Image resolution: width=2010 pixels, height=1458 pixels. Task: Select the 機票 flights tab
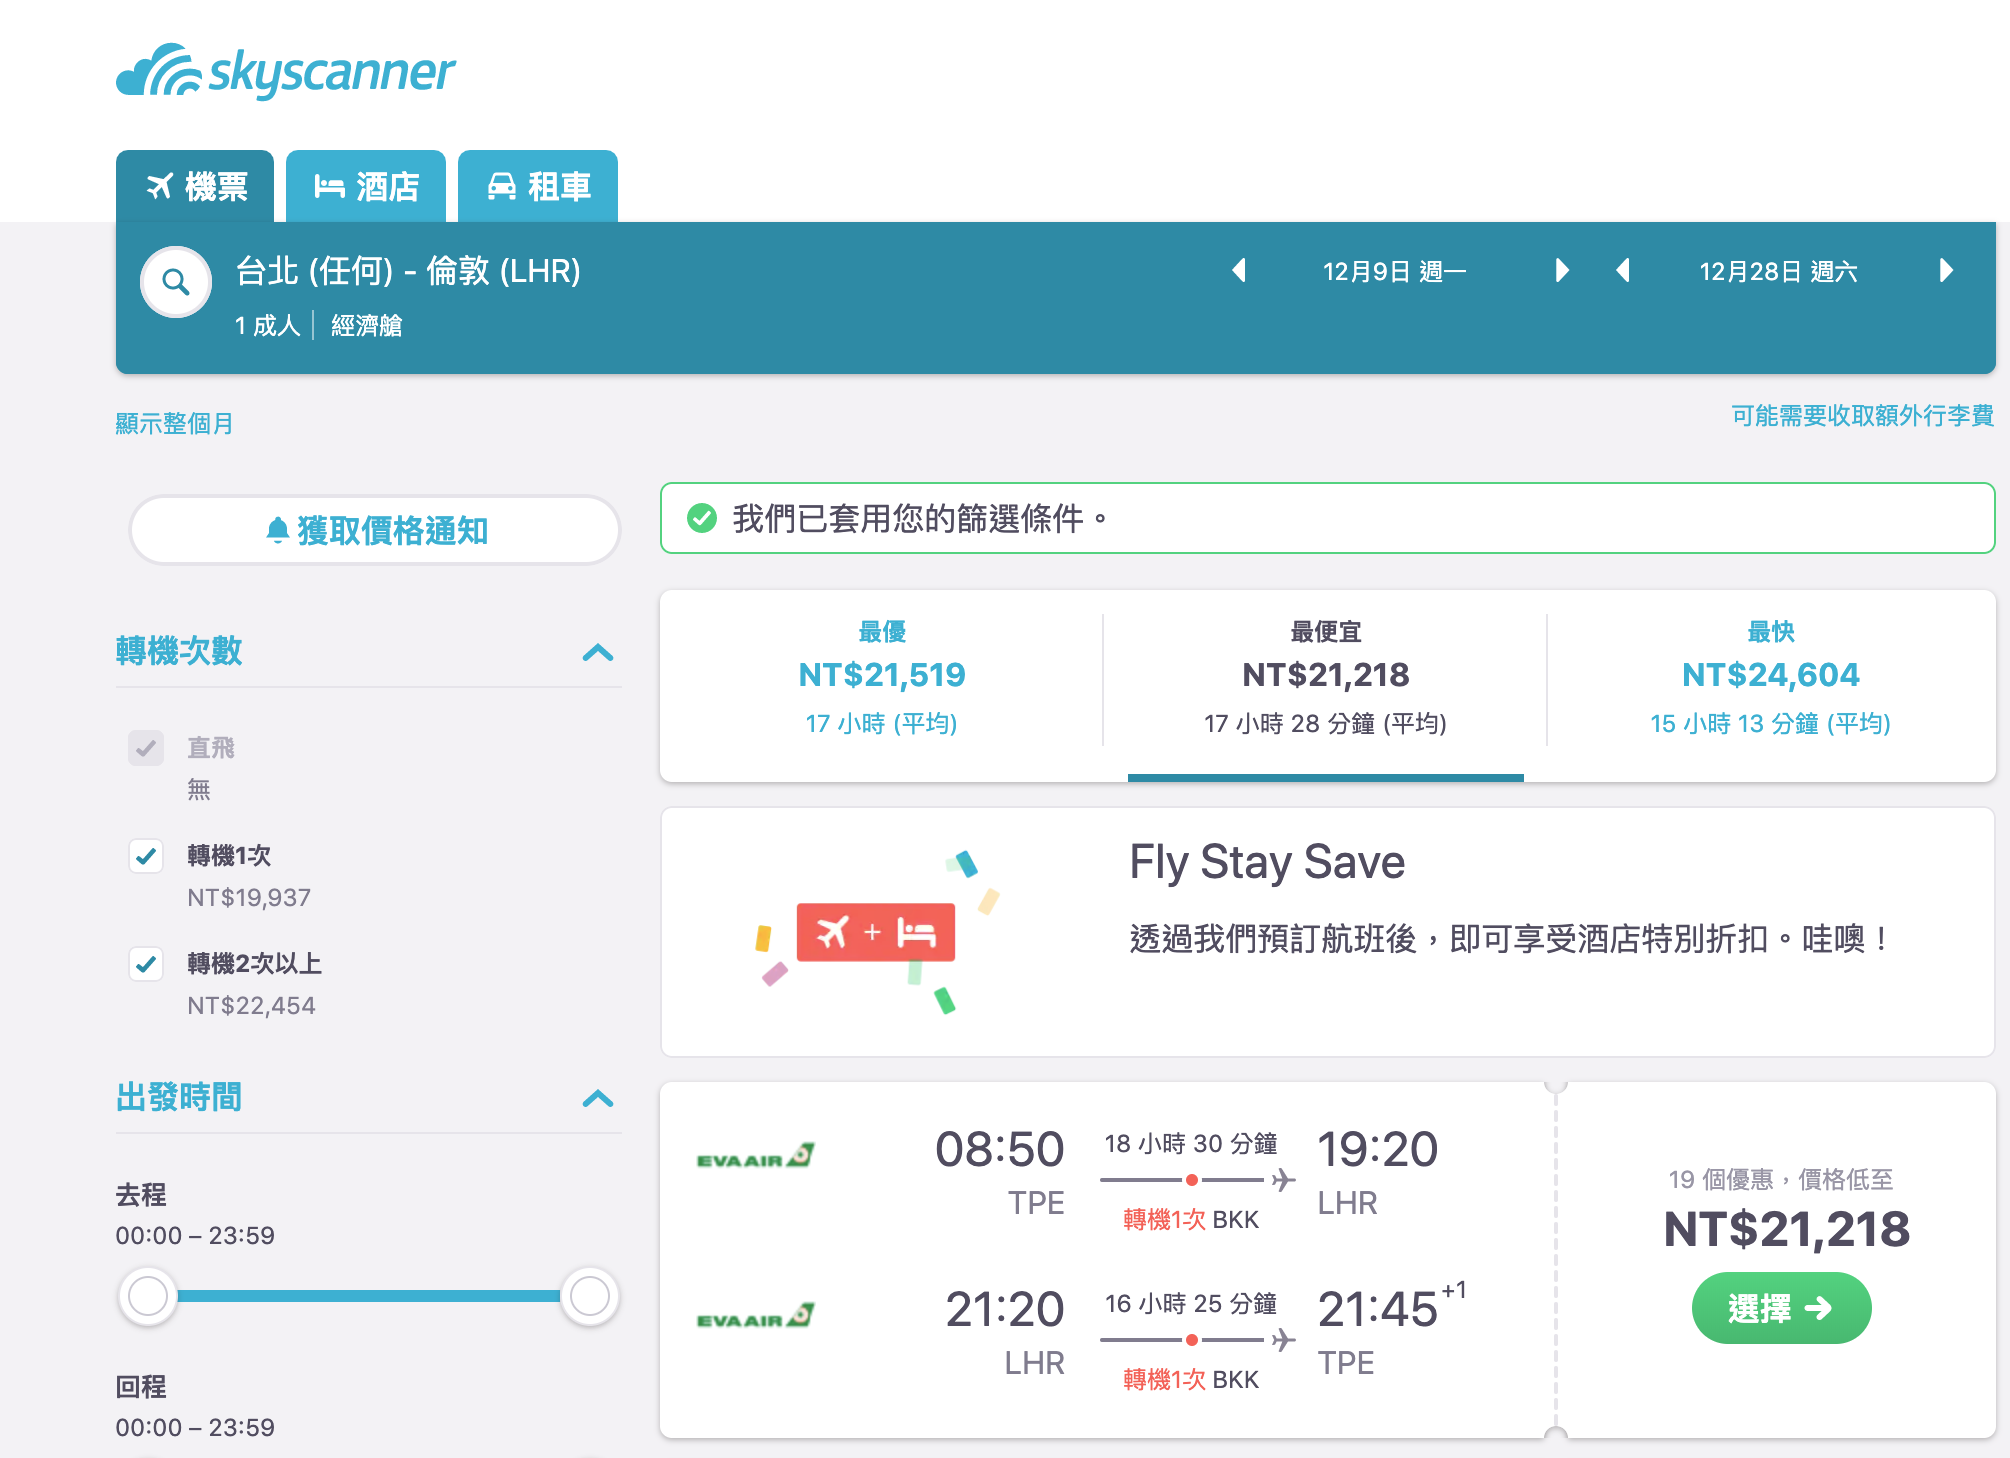(195, 186)
